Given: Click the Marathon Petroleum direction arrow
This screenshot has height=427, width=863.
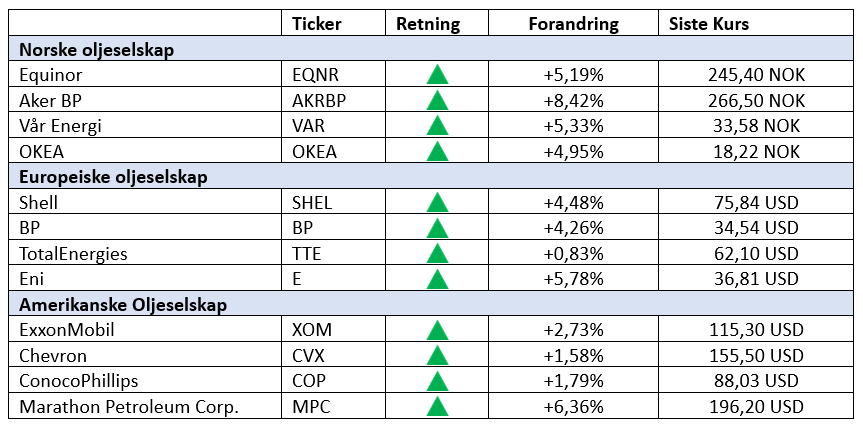Looking at the screenshot, I should click(435, 407).
